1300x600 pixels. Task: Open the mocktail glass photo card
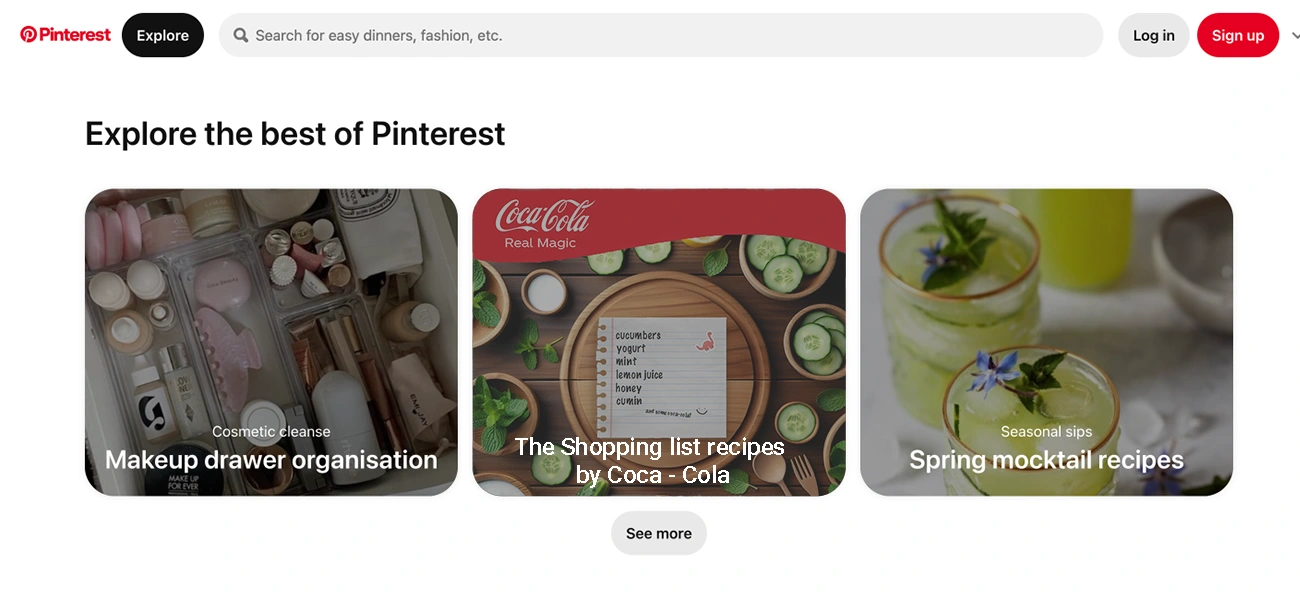(1046, 342)
